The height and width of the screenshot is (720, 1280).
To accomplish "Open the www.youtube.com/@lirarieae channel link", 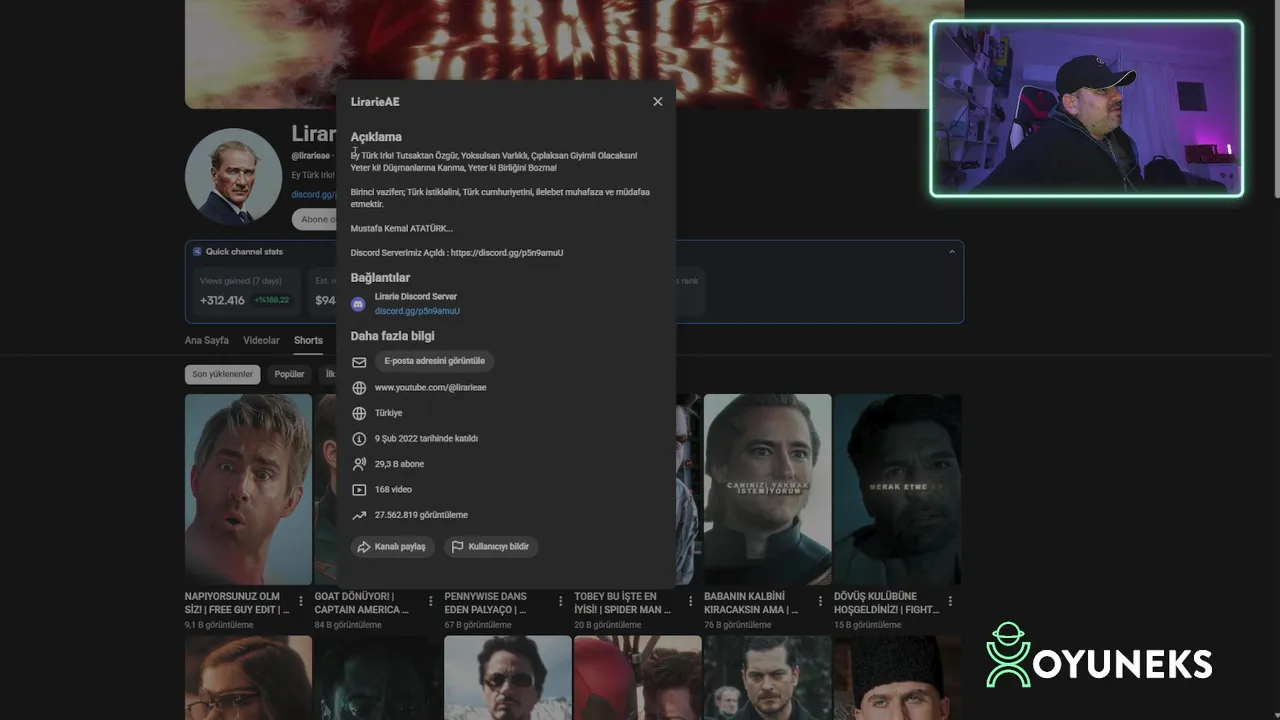I will [430, 388].
